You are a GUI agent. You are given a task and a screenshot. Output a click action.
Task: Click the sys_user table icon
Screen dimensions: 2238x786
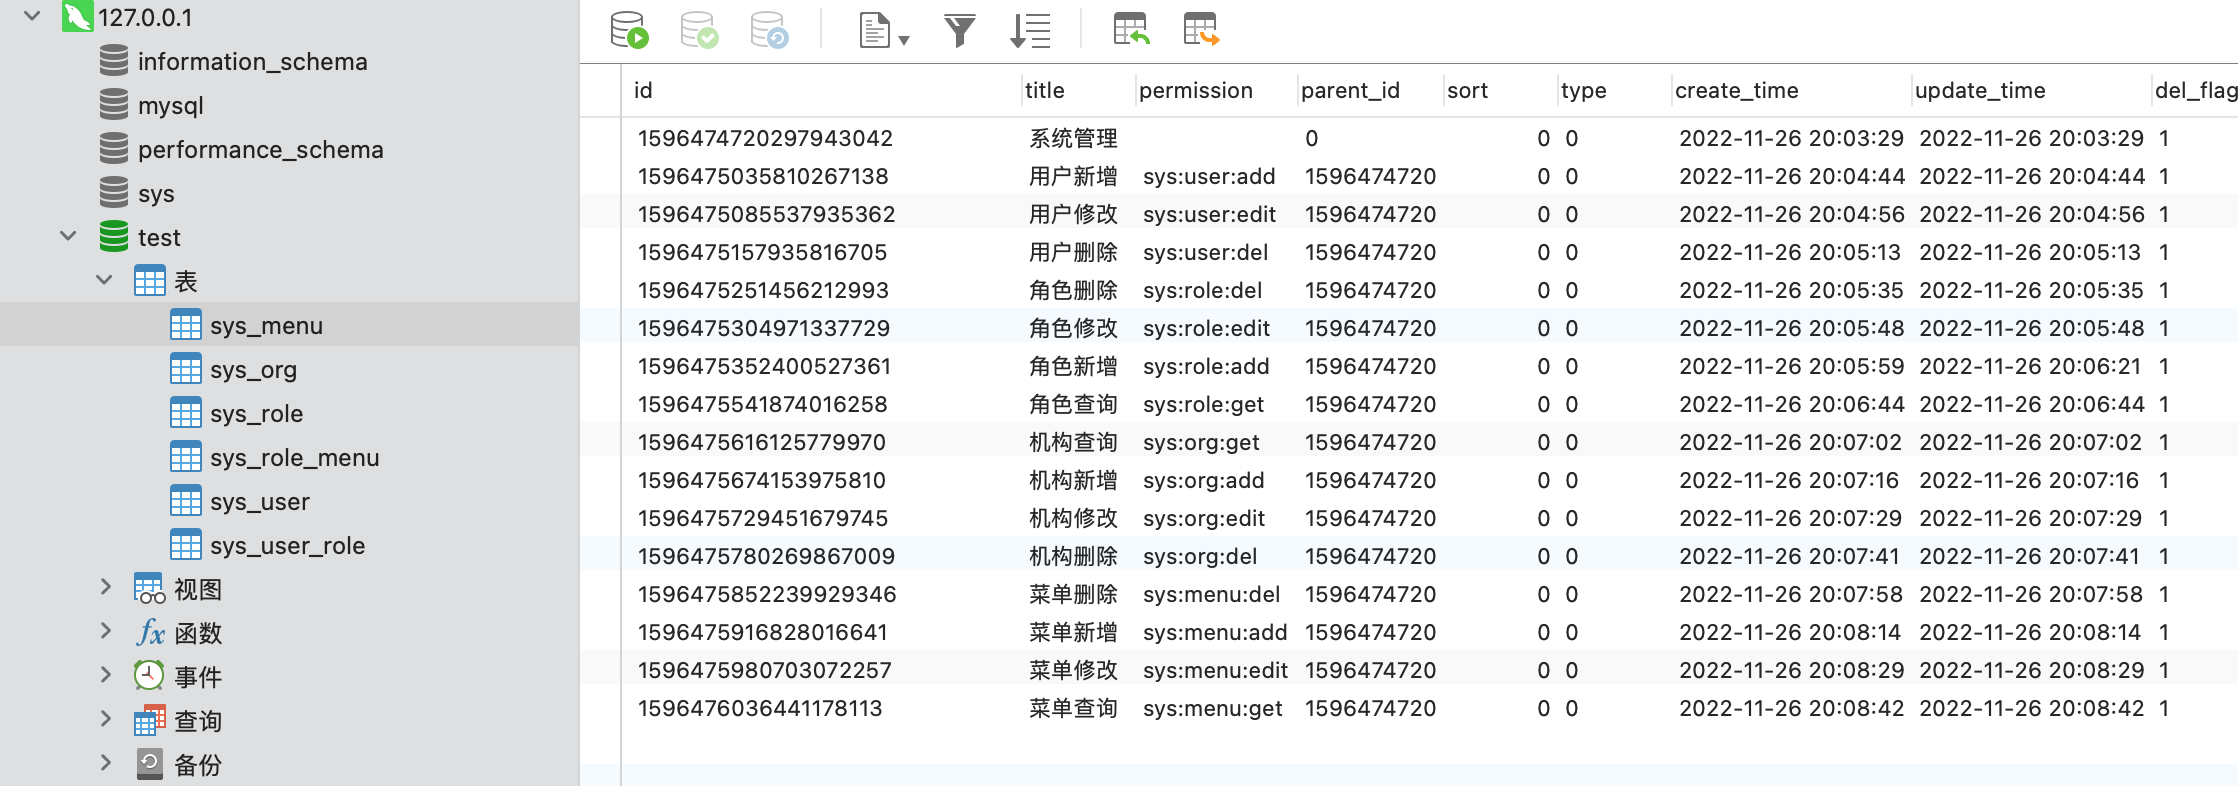click(x=186, y=501)
